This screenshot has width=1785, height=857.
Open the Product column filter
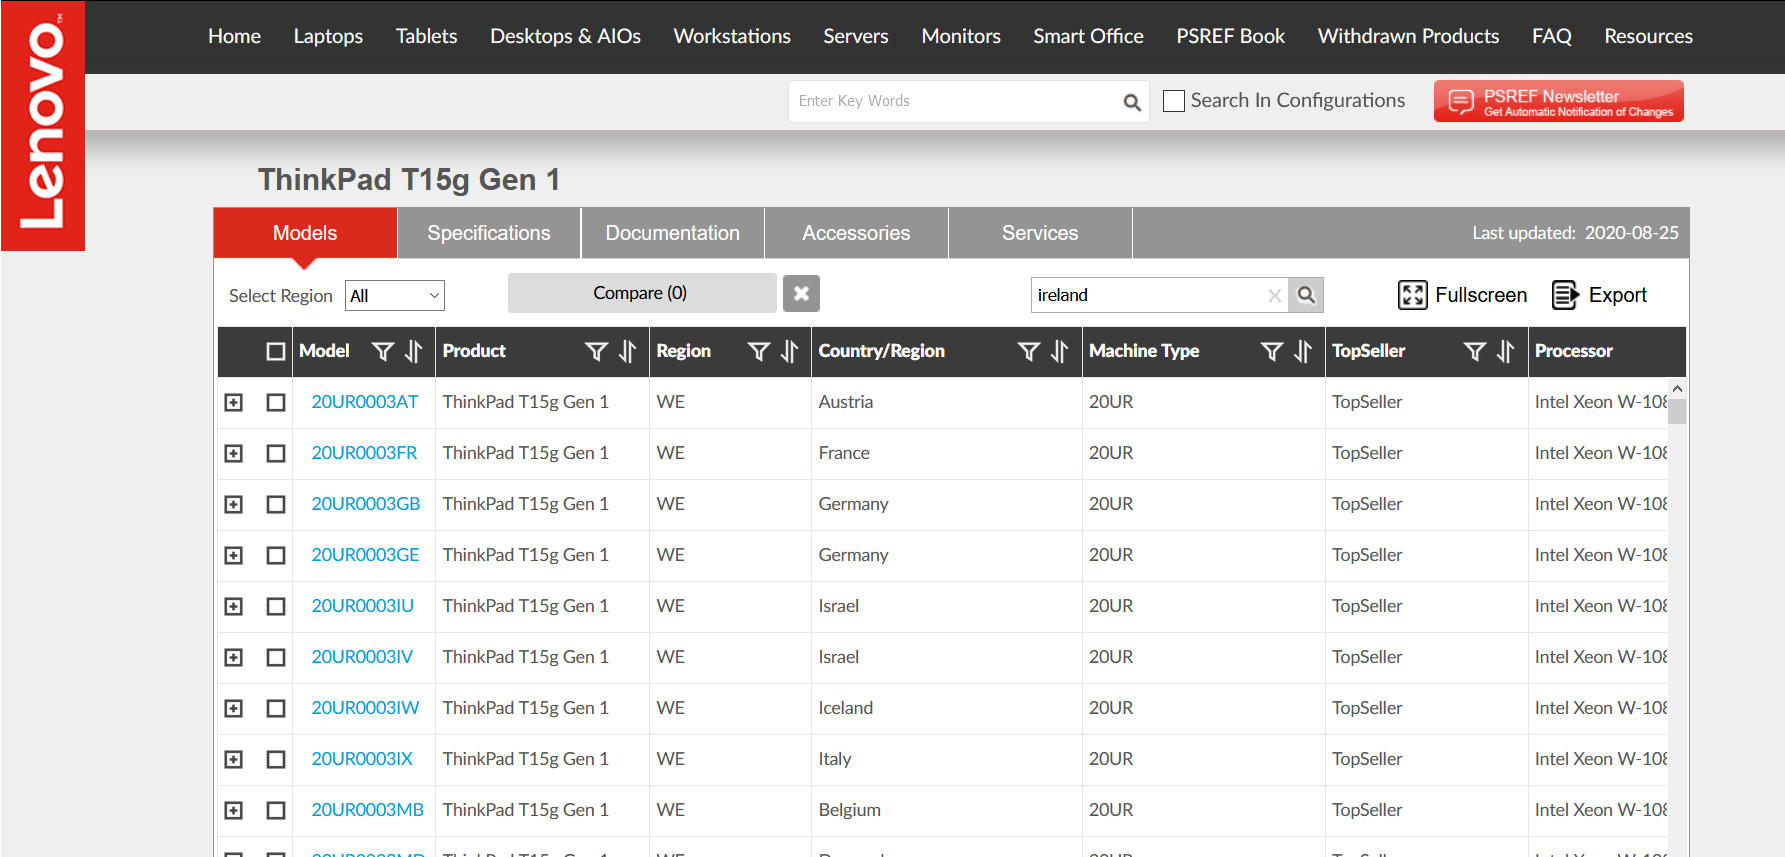596,352
